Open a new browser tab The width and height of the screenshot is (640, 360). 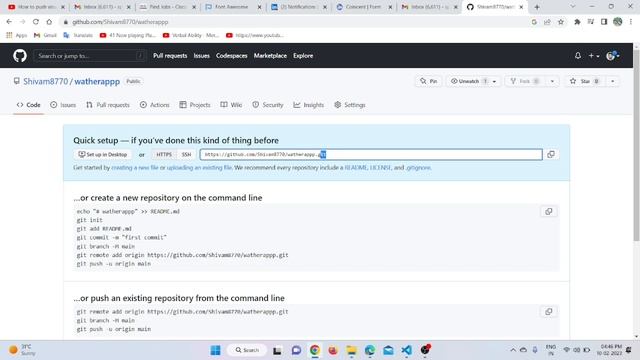click(537, 7)
